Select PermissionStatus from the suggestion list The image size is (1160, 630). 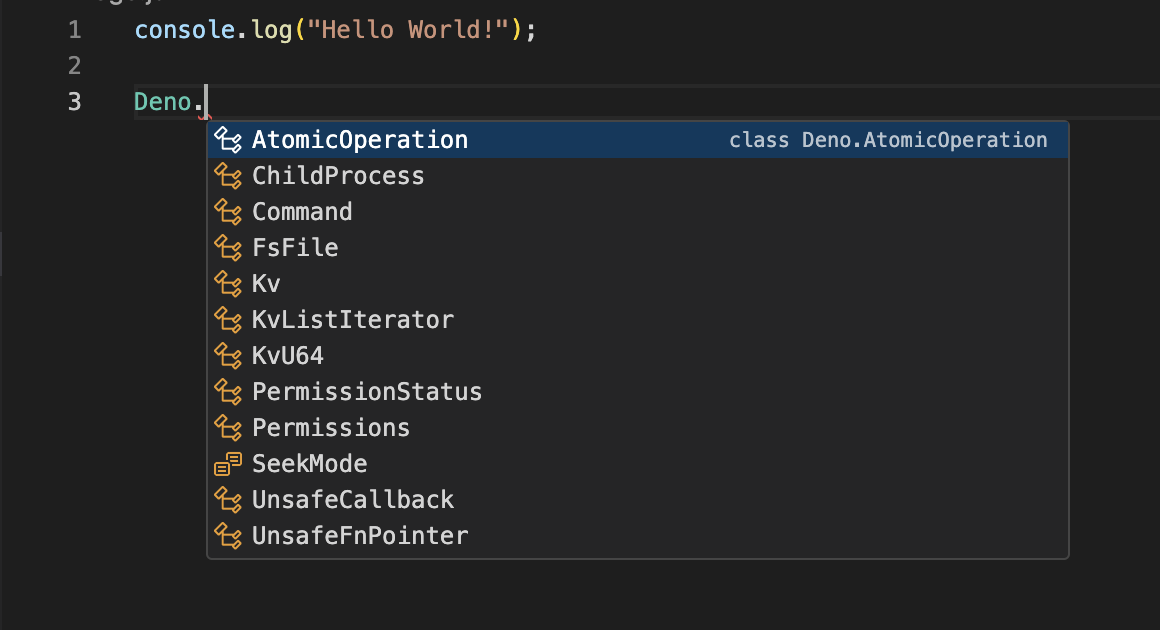(367, 392)
